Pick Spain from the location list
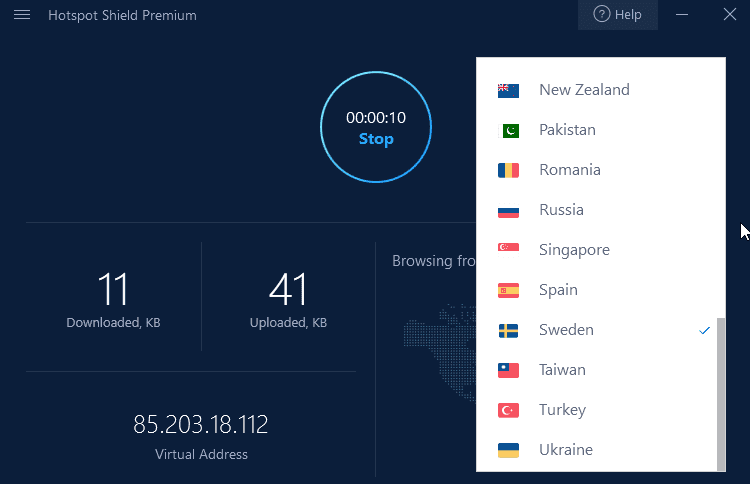The image size is (750, 484). click(600, 290)
